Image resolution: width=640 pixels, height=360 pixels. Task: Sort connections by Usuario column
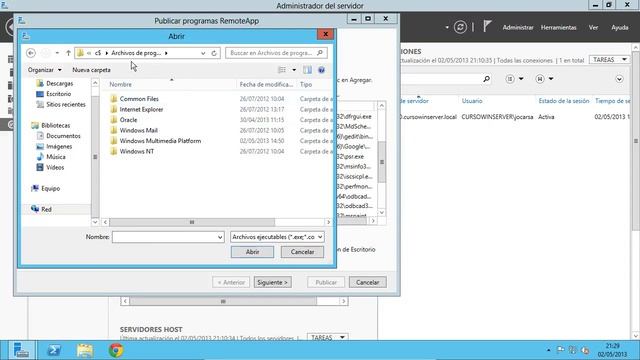(472, 101)
